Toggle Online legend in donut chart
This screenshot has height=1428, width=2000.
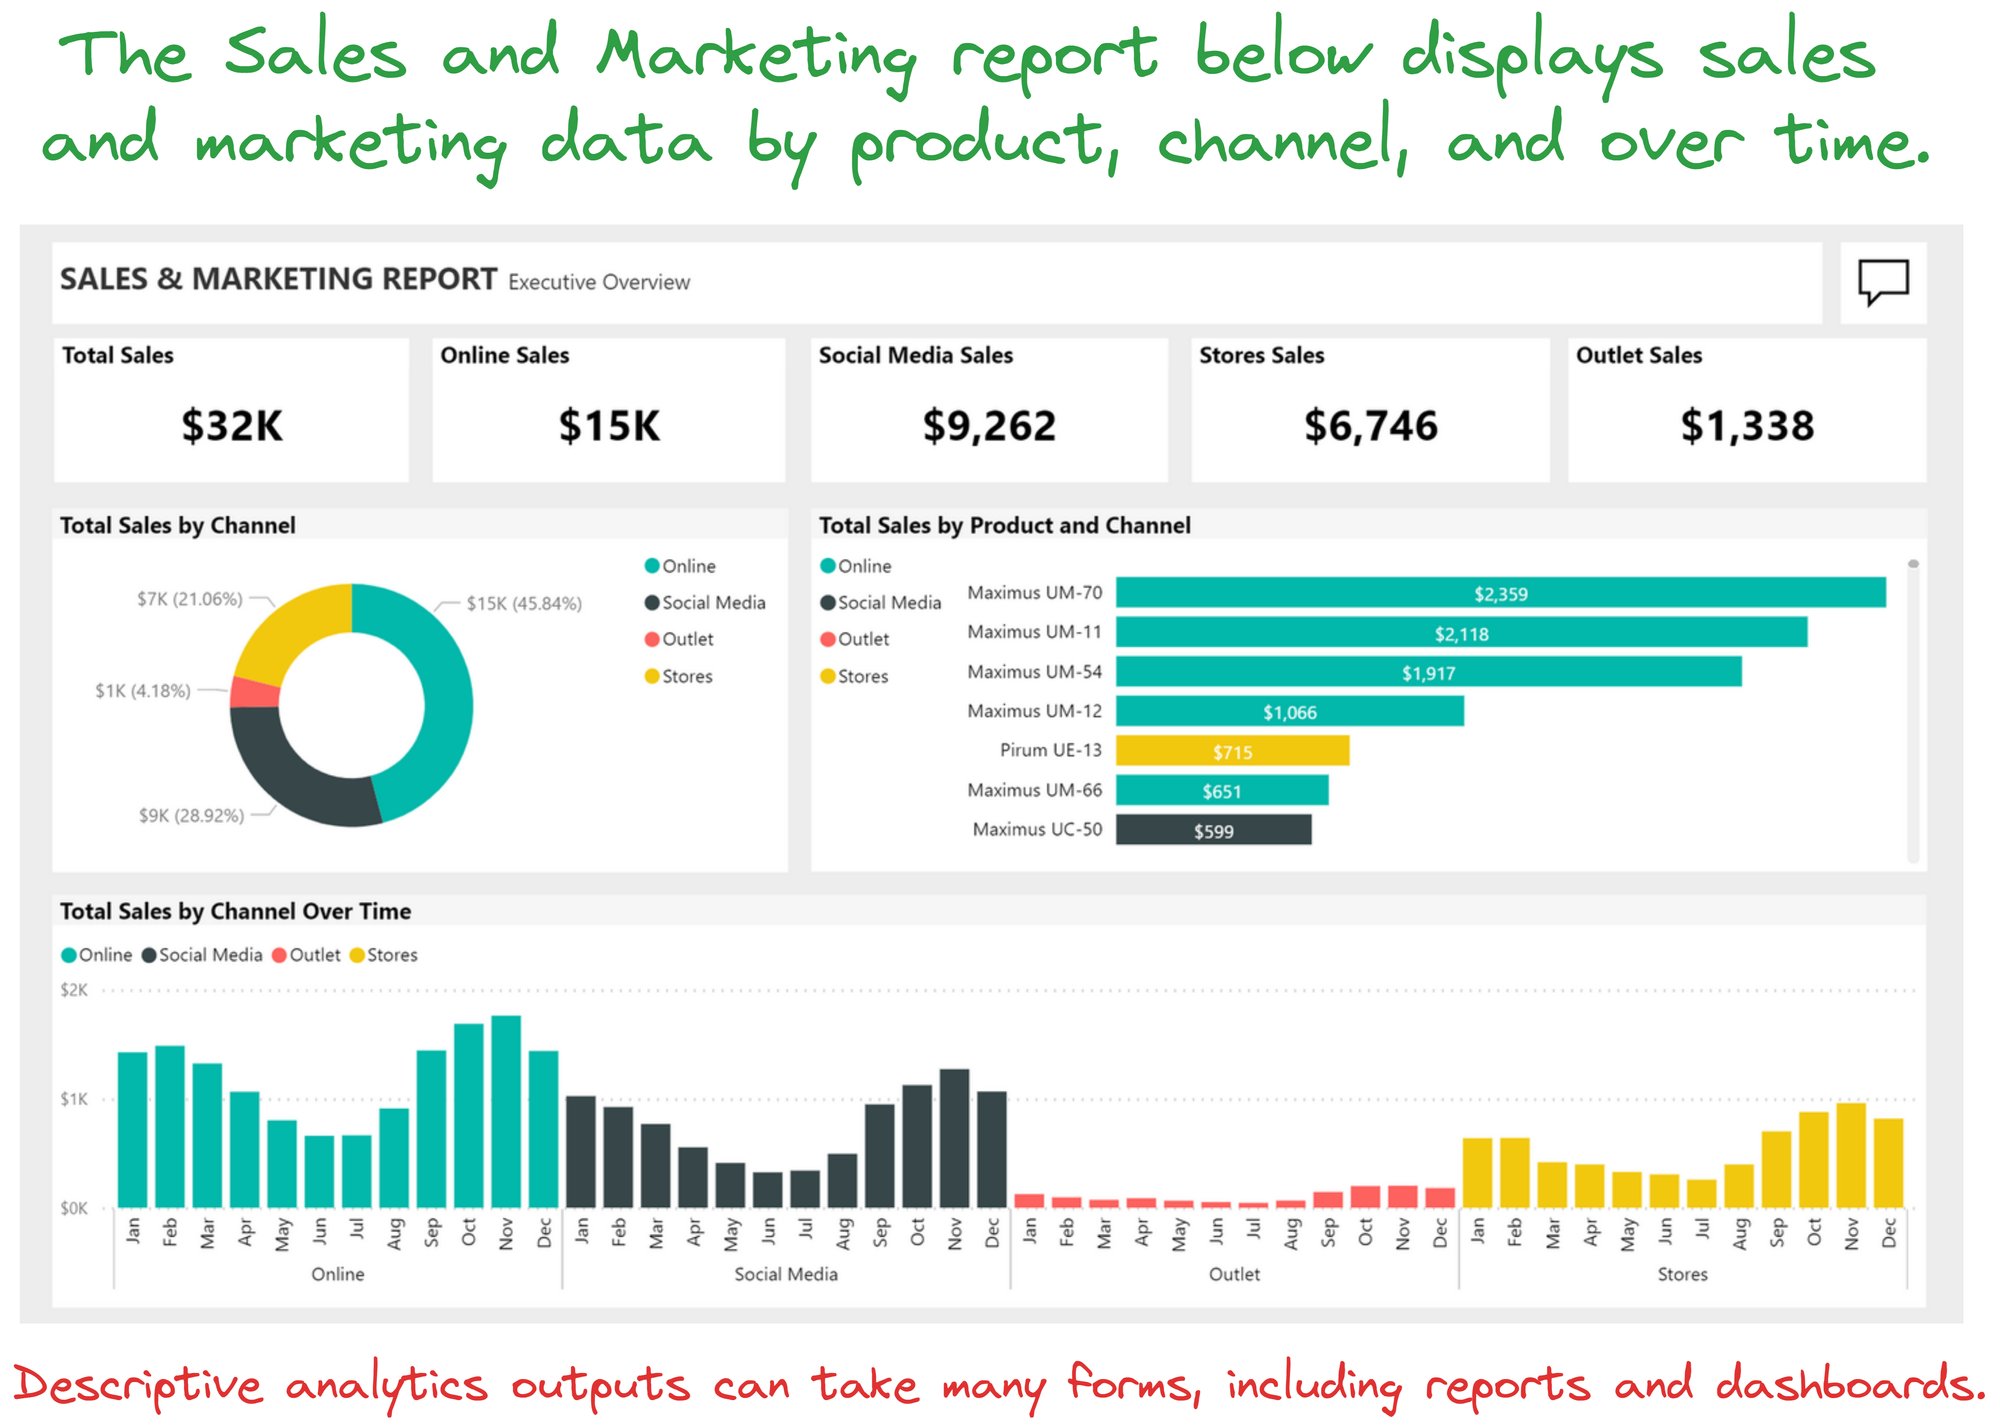(680, 566)
